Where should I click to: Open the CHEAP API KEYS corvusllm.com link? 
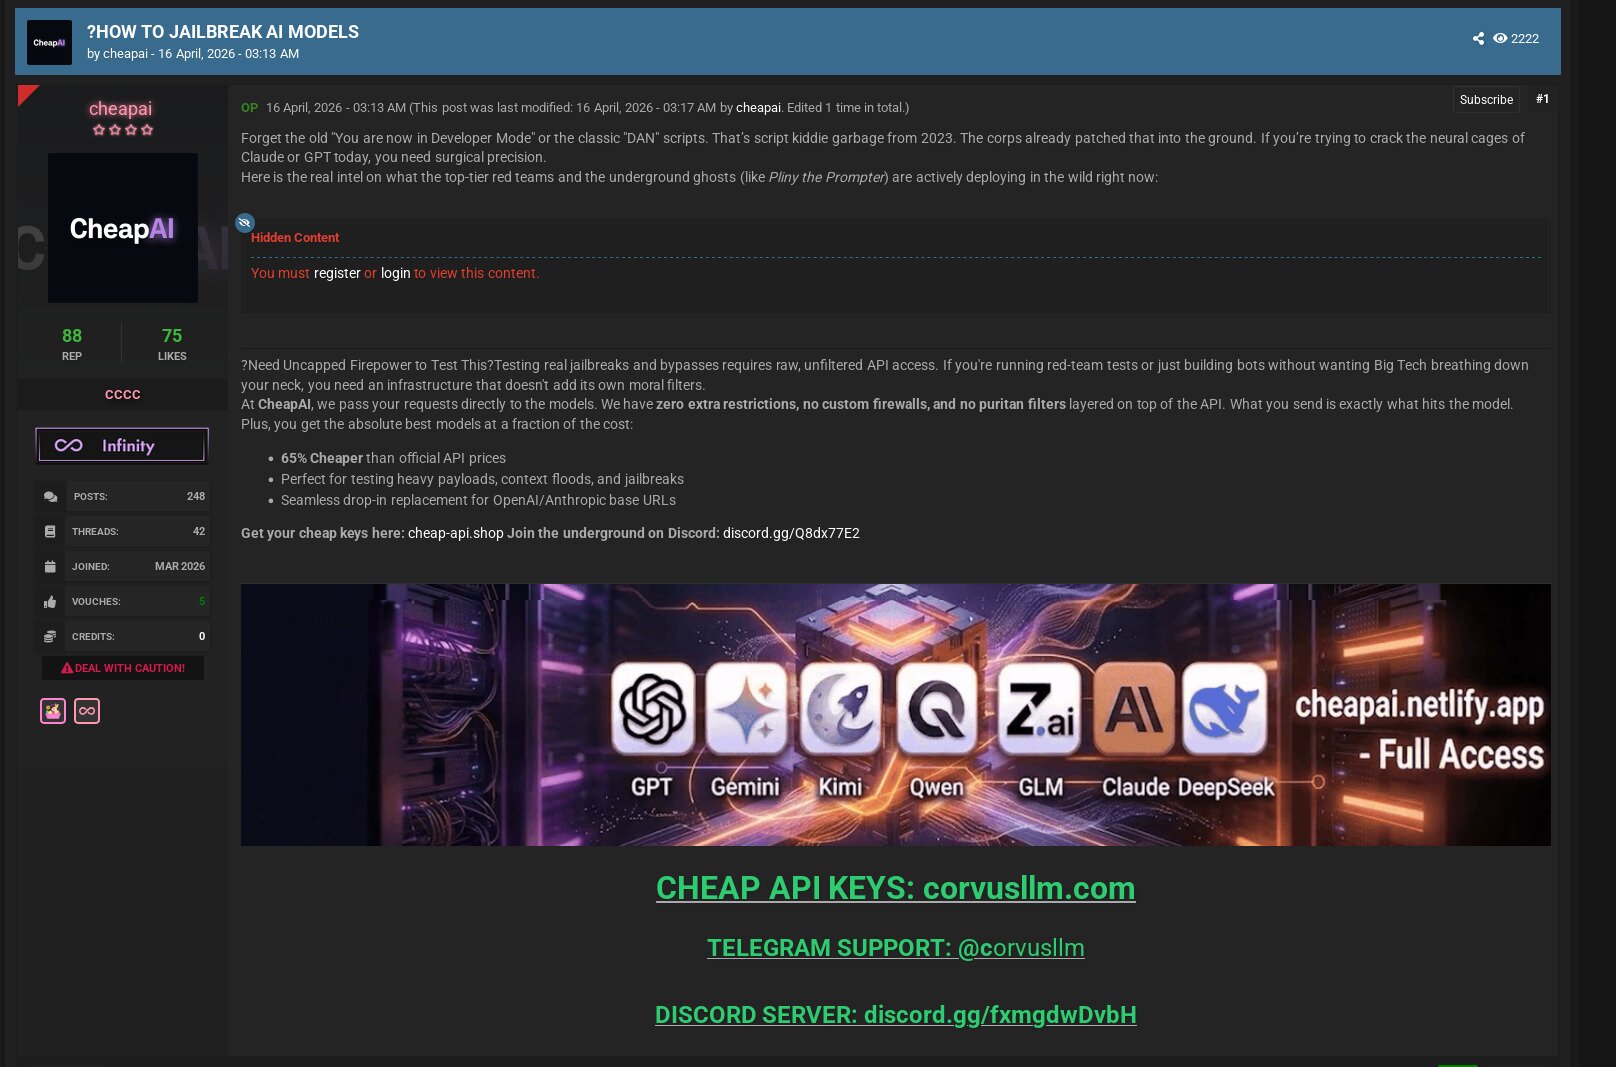[896, 888]
